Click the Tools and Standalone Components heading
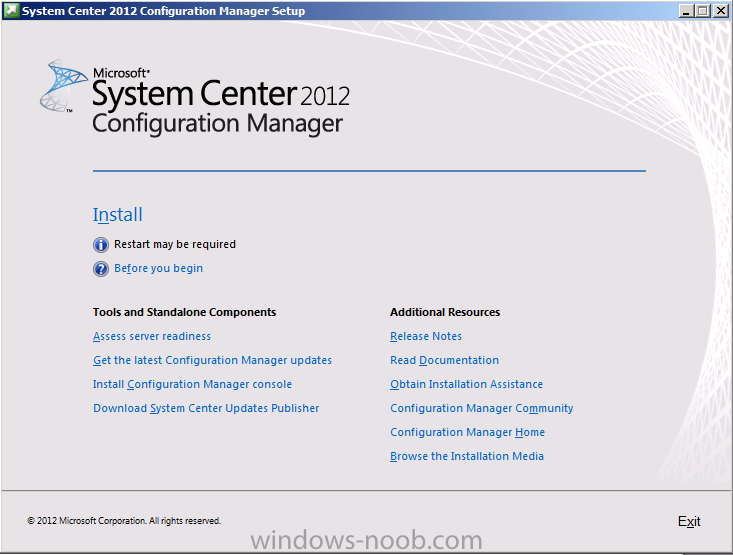This screenshot has height=555, width=733. (x=184, y=312)
